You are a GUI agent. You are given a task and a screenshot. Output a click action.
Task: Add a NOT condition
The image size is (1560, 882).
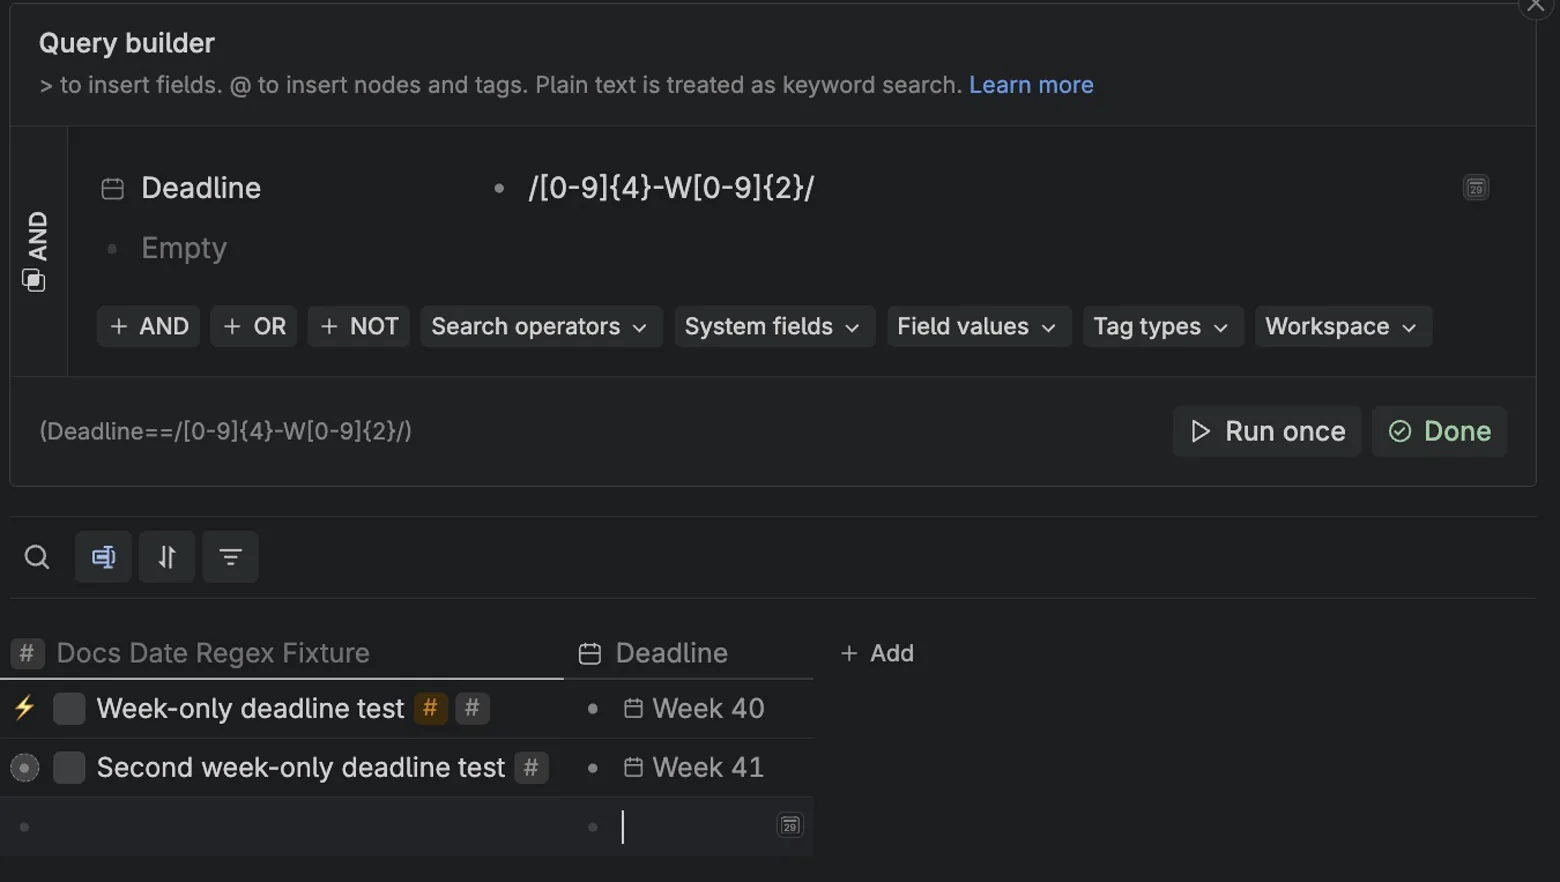coord(359,327)
